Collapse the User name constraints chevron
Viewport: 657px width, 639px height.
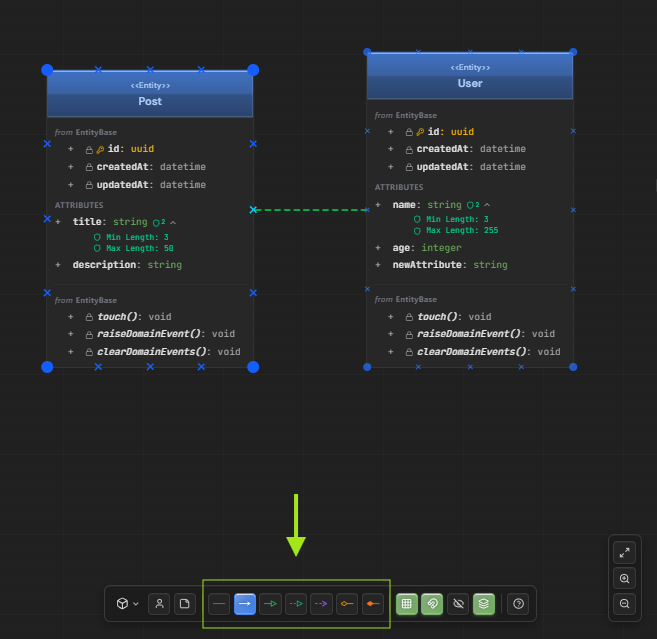tap(487, 205)
